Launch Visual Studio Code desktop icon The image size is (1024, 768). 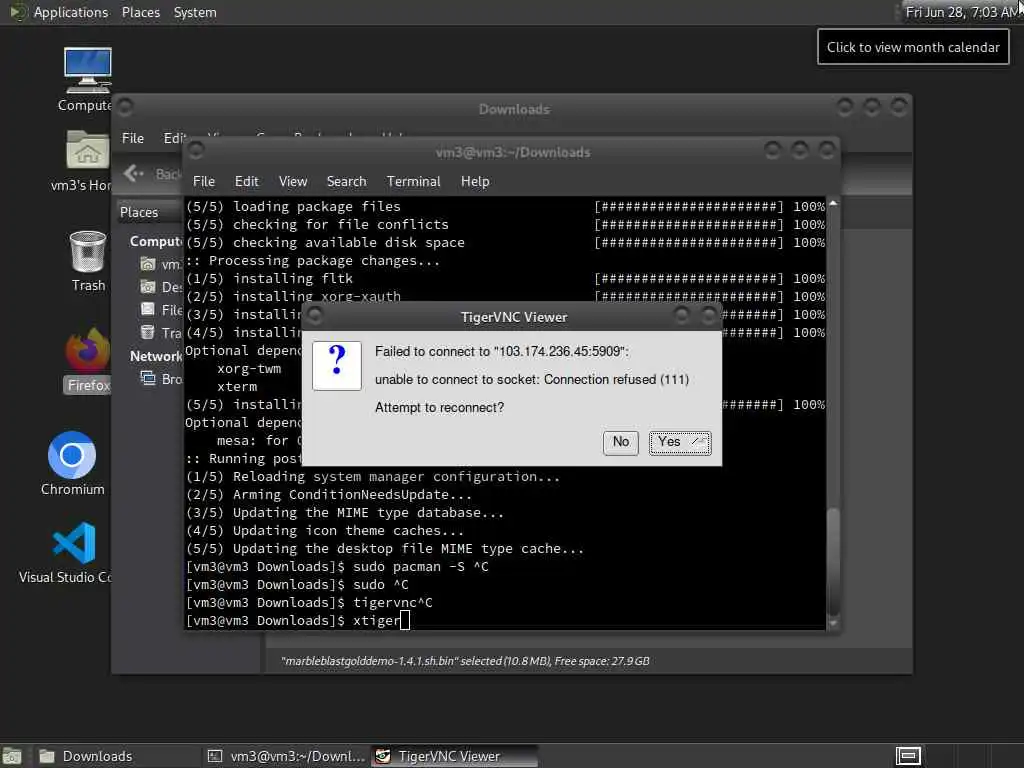(x=73, y=552)
